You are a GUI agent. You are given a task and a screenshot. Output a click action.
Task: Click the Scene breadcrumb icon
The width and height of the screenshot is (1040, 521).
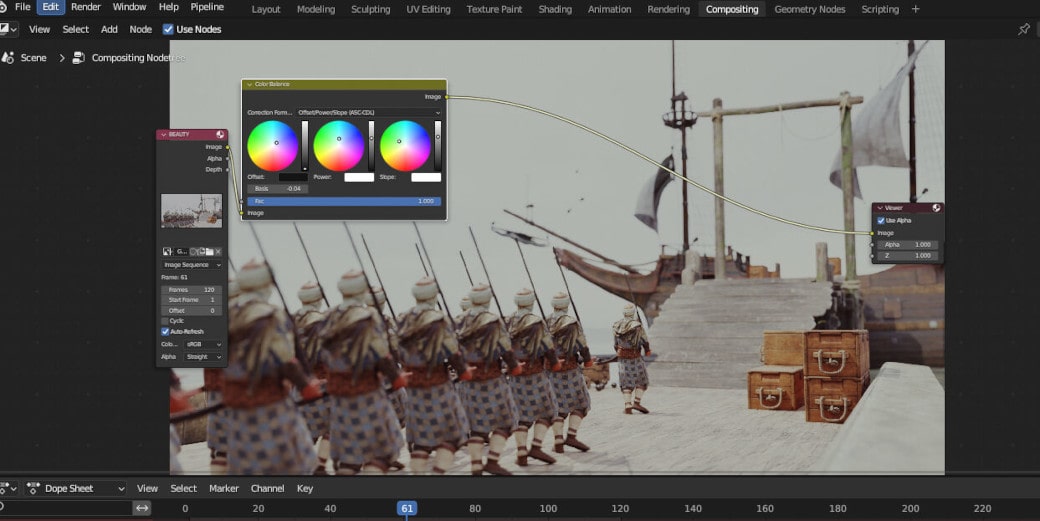tap(8, 58)
